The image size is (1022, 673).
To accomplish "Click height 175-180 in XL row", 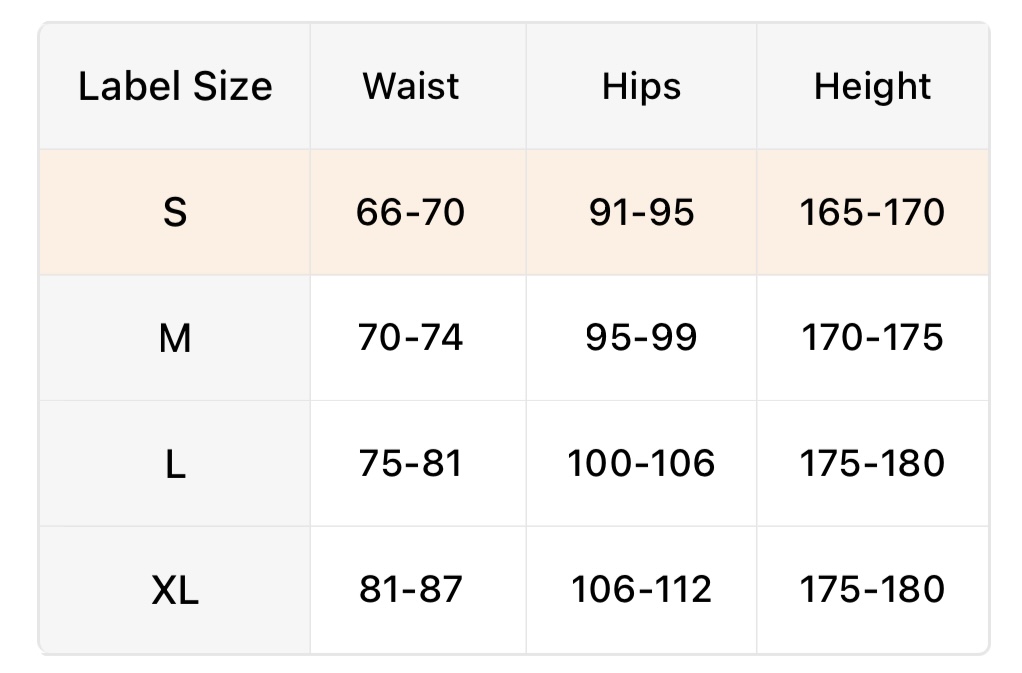I will tap(872, 590).
